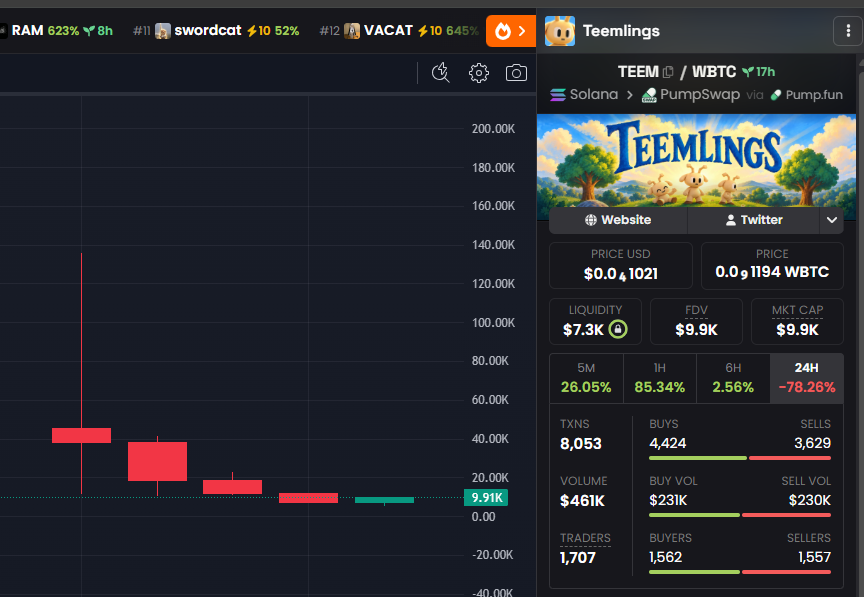The width and height of the screenshot is (864, 597).
Task: Select the 1H timeframe tab
Action: [x=660, y=379]
